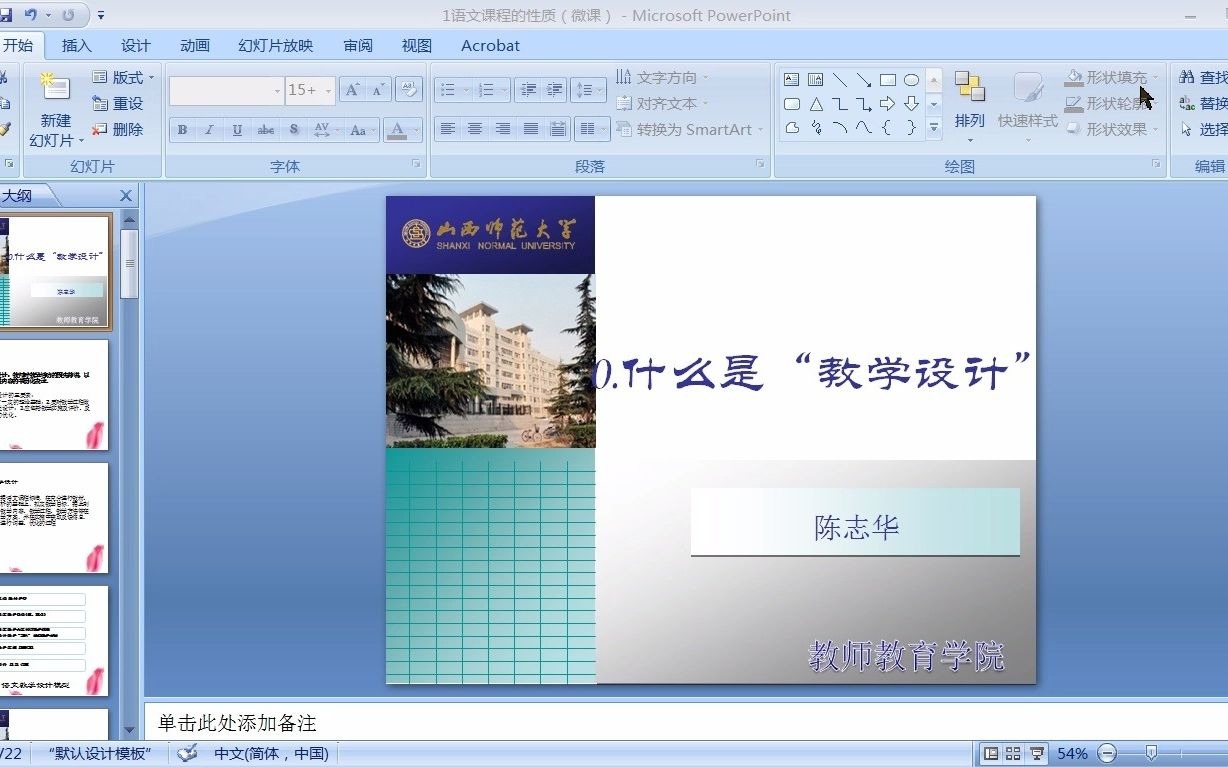Select the Slide Show view icon
1228x768 pixels.
click(1038, 753)
